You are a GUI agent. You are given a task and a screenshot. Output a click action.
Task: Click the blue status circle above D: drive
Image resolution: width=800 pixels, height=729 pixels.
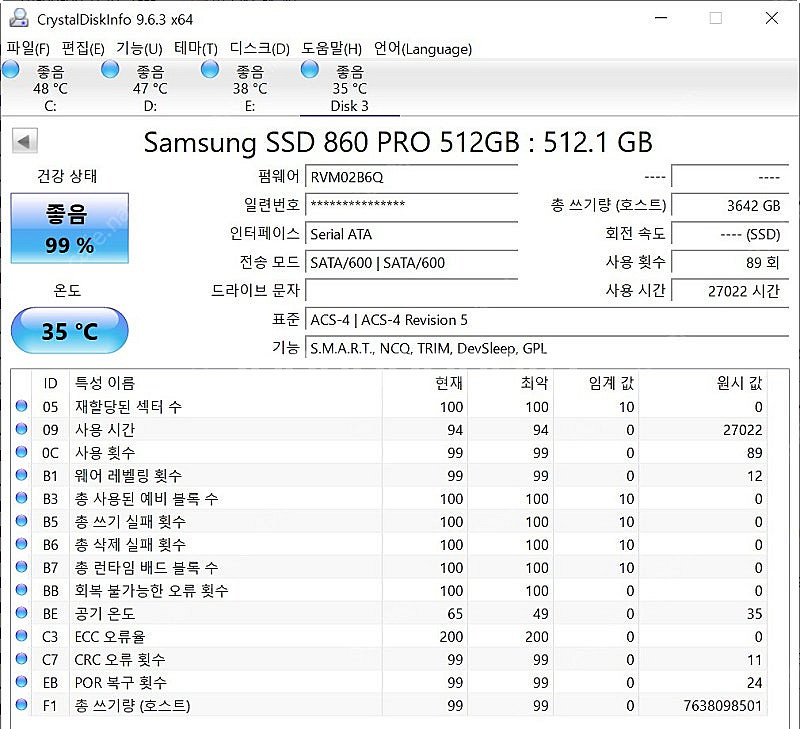tap(110, 69)
